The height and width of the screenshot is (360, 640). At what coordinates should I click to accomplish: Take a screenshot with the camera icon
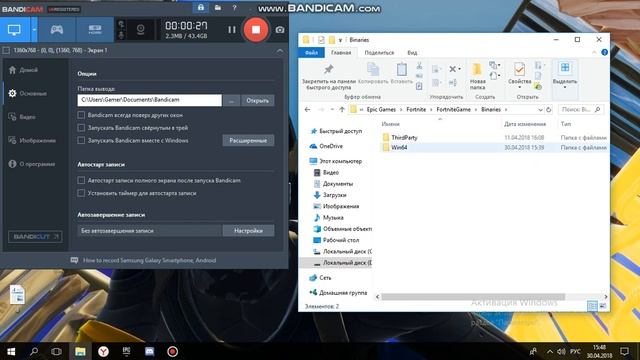(x=280, y=30)
